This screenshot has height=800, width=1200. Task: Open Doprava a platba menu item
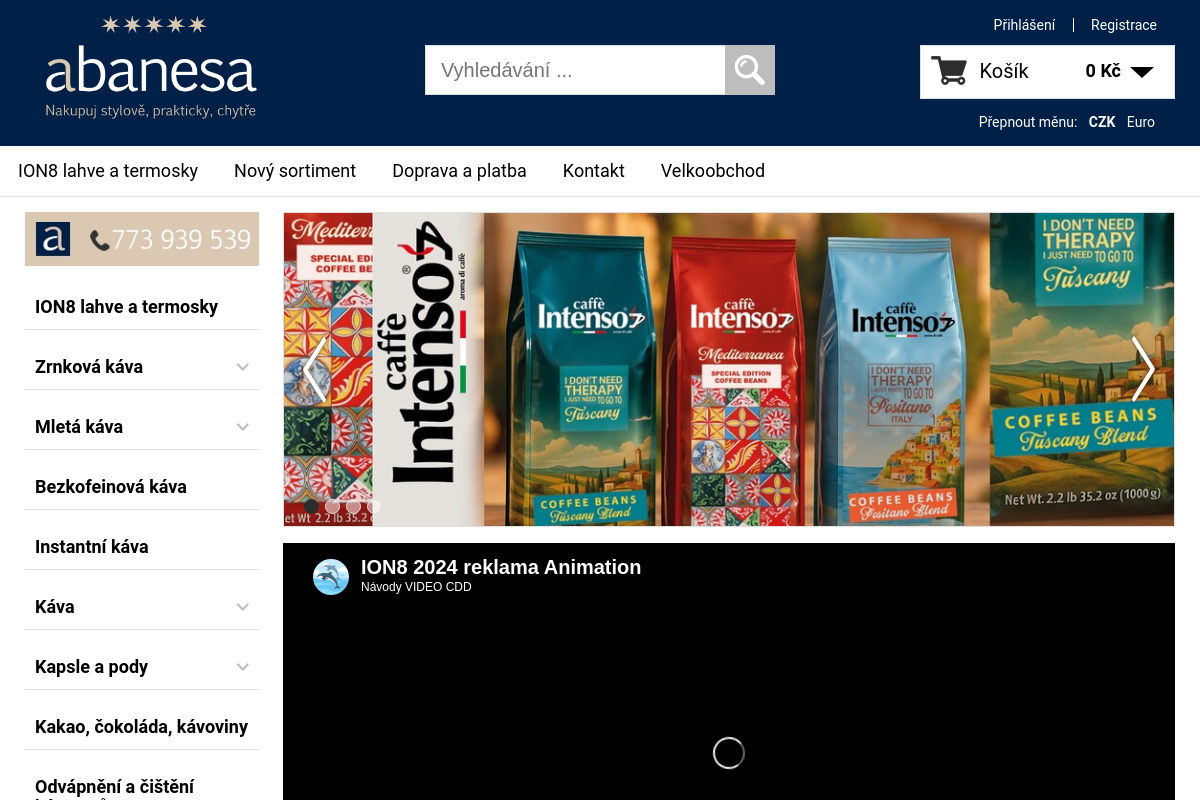(x=459, y=171)
